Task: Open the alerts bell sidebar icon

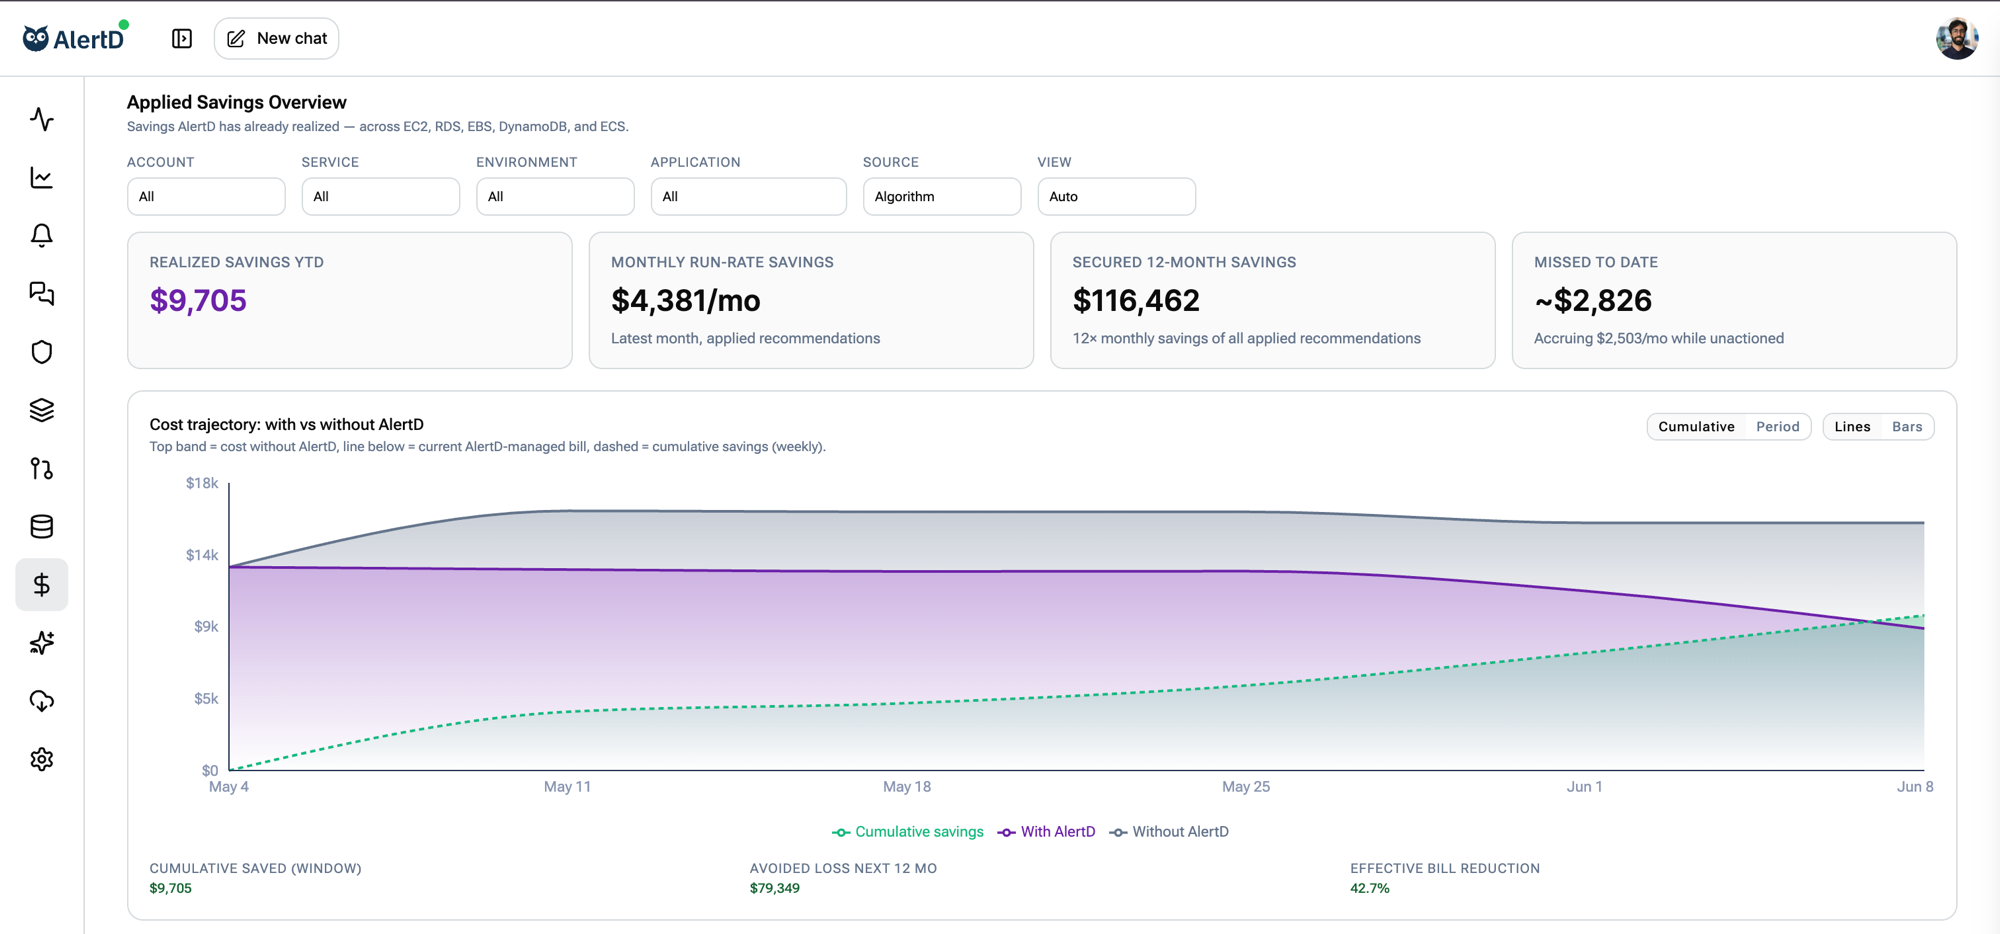Action: pyautogui.click(x=42, y=235)
